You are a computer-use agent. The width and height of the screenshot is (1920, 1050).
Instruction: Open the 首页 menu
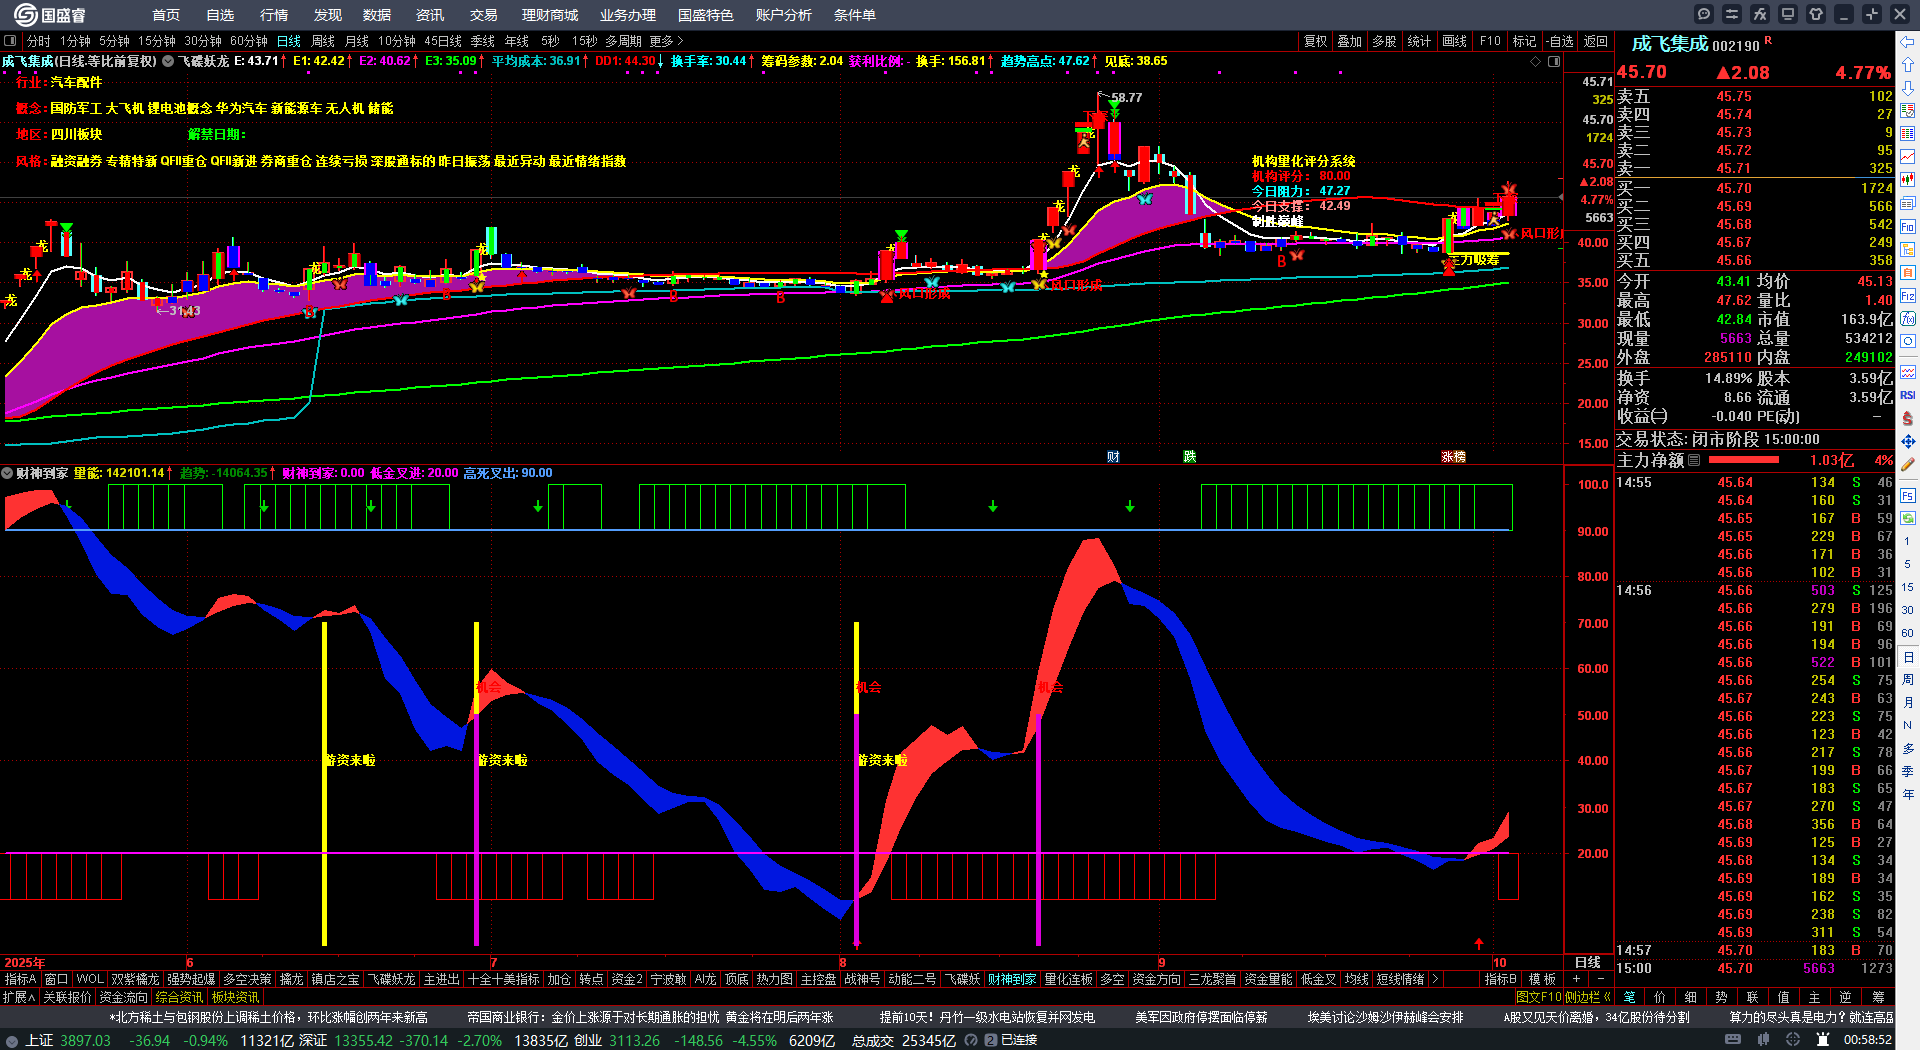coord(166,15)
